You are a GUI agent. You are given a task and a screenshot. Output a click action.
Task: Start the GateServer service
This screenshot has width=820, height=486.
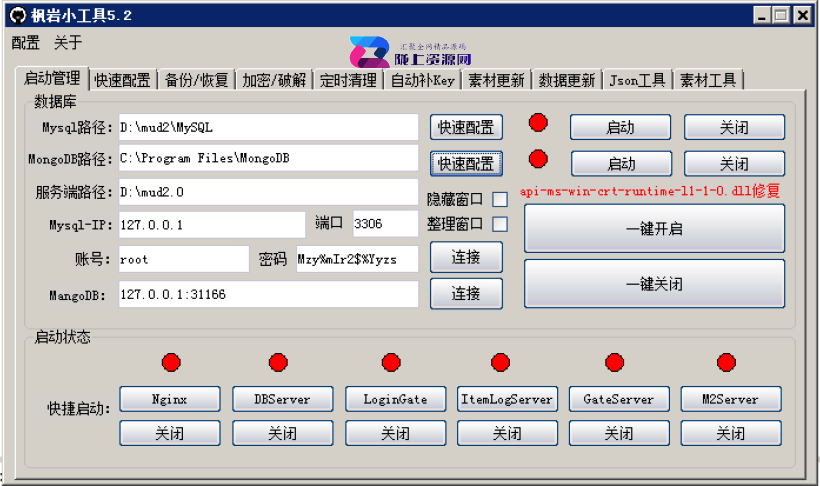click(x=619, y=399)
